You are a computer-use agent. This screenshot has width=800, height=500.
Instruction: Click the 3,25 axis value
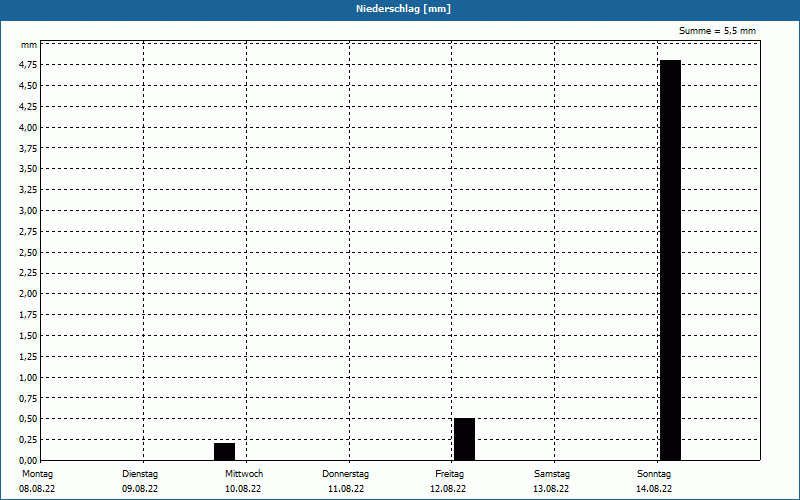click(29, 190)
